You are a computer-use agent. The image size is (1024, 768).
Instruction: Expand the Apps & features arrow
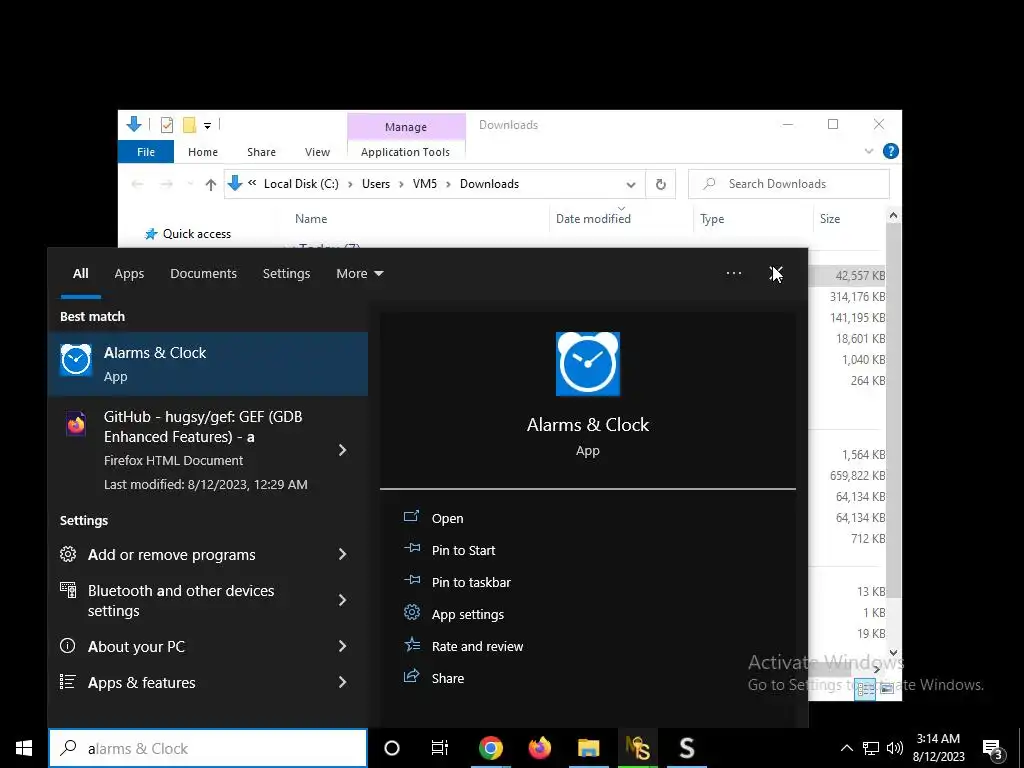click(343, 682)
